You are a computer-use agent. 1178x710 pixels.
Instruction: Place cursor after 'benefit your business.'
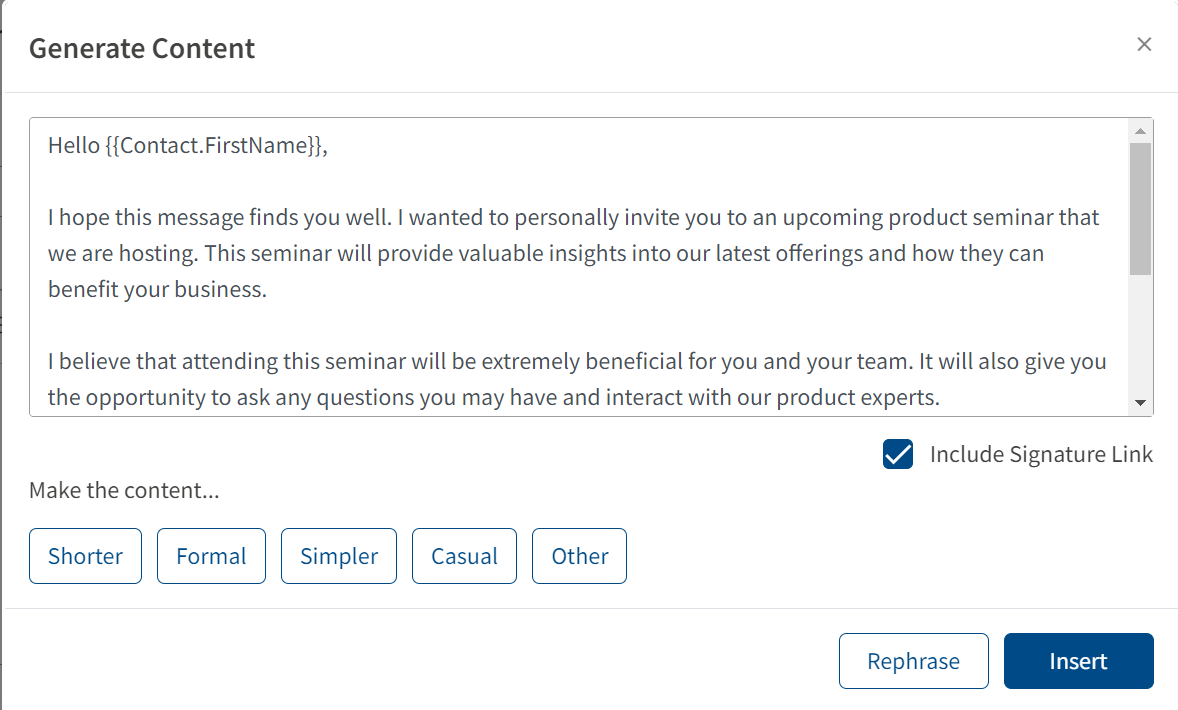[269, 289]
